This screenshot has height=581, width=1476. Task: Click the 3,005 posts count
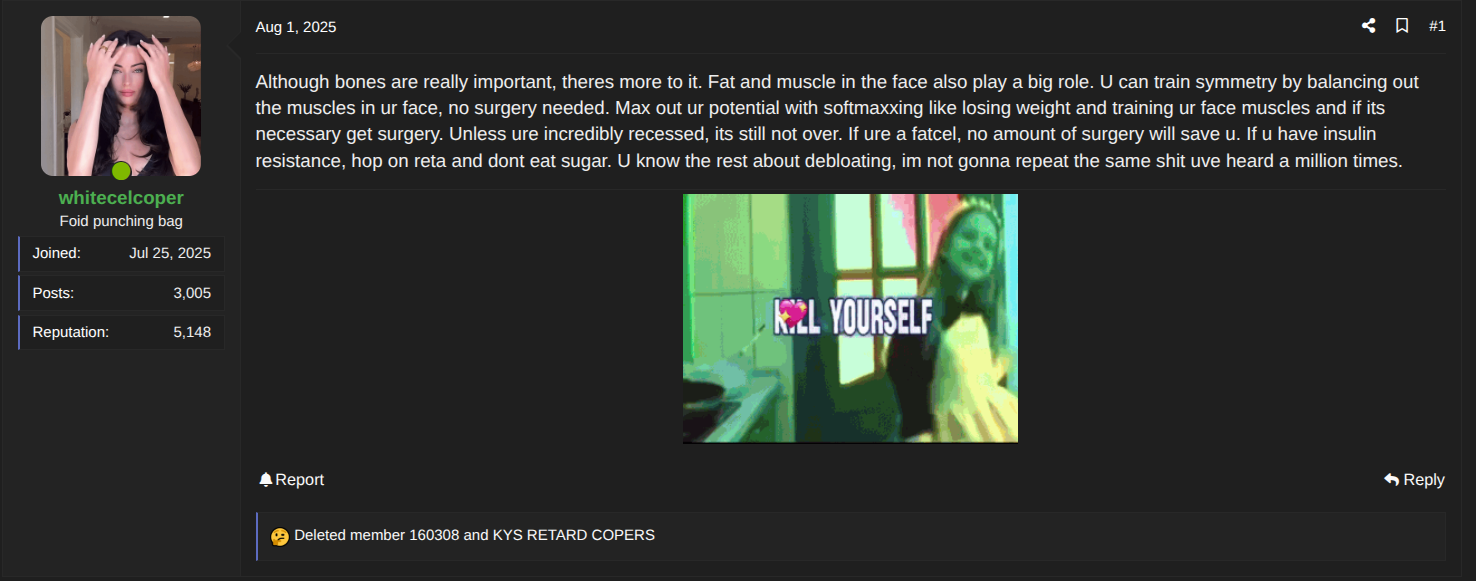192,293
